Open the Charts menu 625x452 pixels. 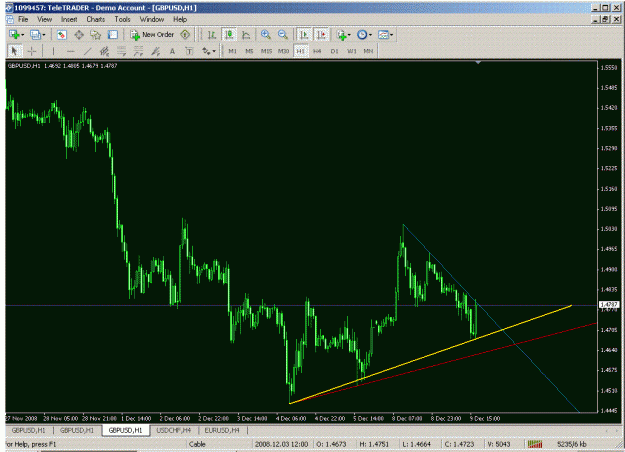pos(96,19)
